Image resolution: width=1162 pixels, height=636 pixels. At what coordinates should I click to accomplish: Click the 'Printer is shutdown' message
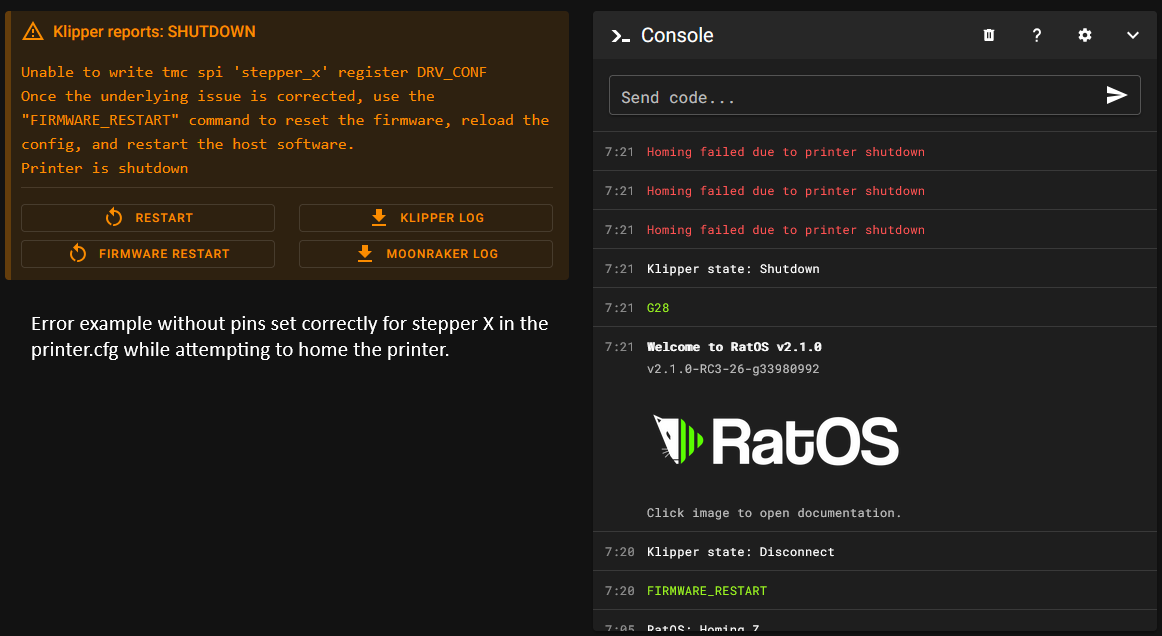(104, 168)
